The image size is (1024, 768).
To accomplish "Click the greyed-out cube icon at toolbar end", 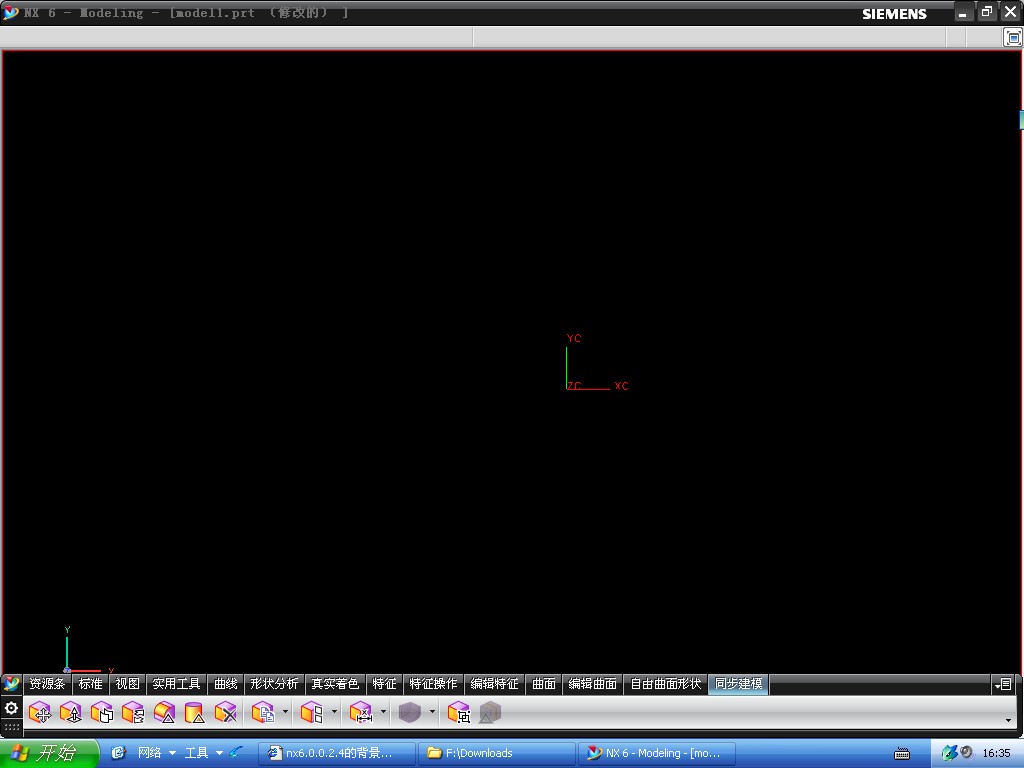I will [490, 712].
